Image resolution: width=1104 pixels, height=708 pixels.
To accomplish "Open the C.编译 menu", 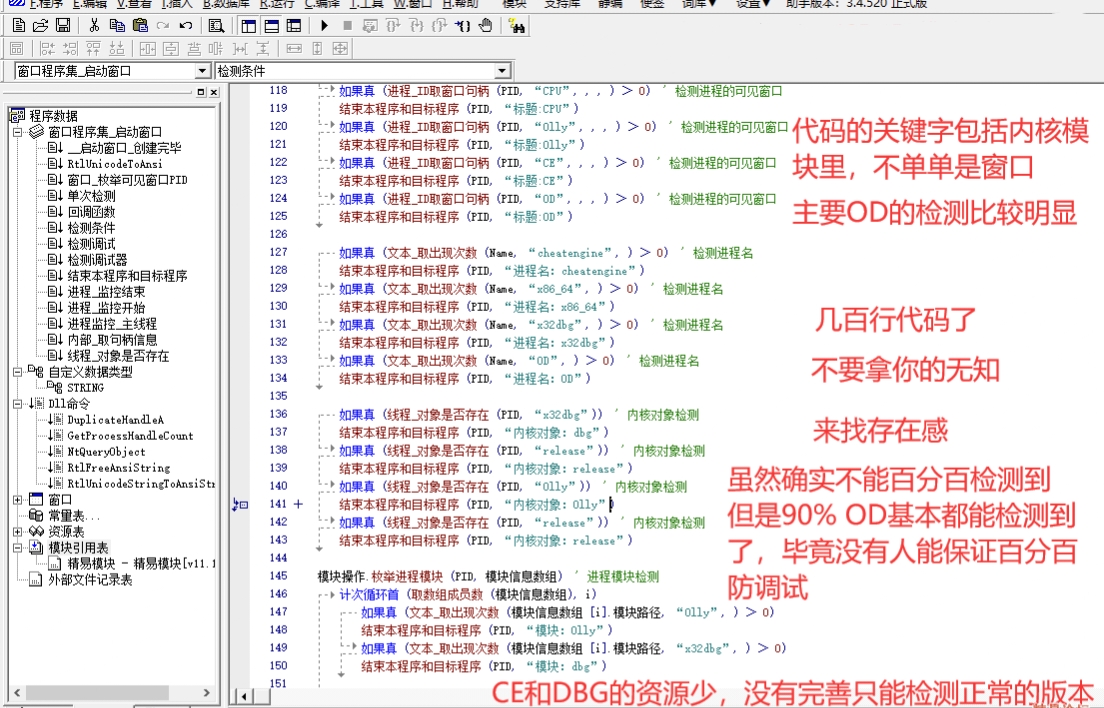I will coord(322,4).
